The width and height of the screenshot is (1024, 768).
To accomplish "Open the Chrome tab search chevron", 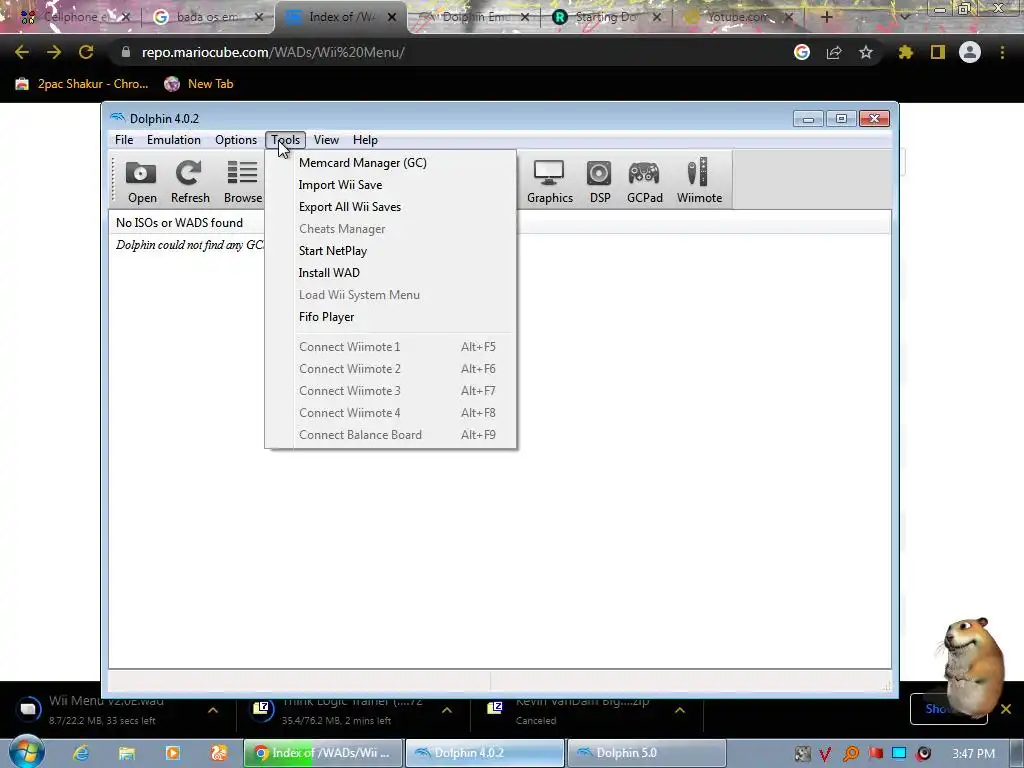I will (x=904, y=17).
